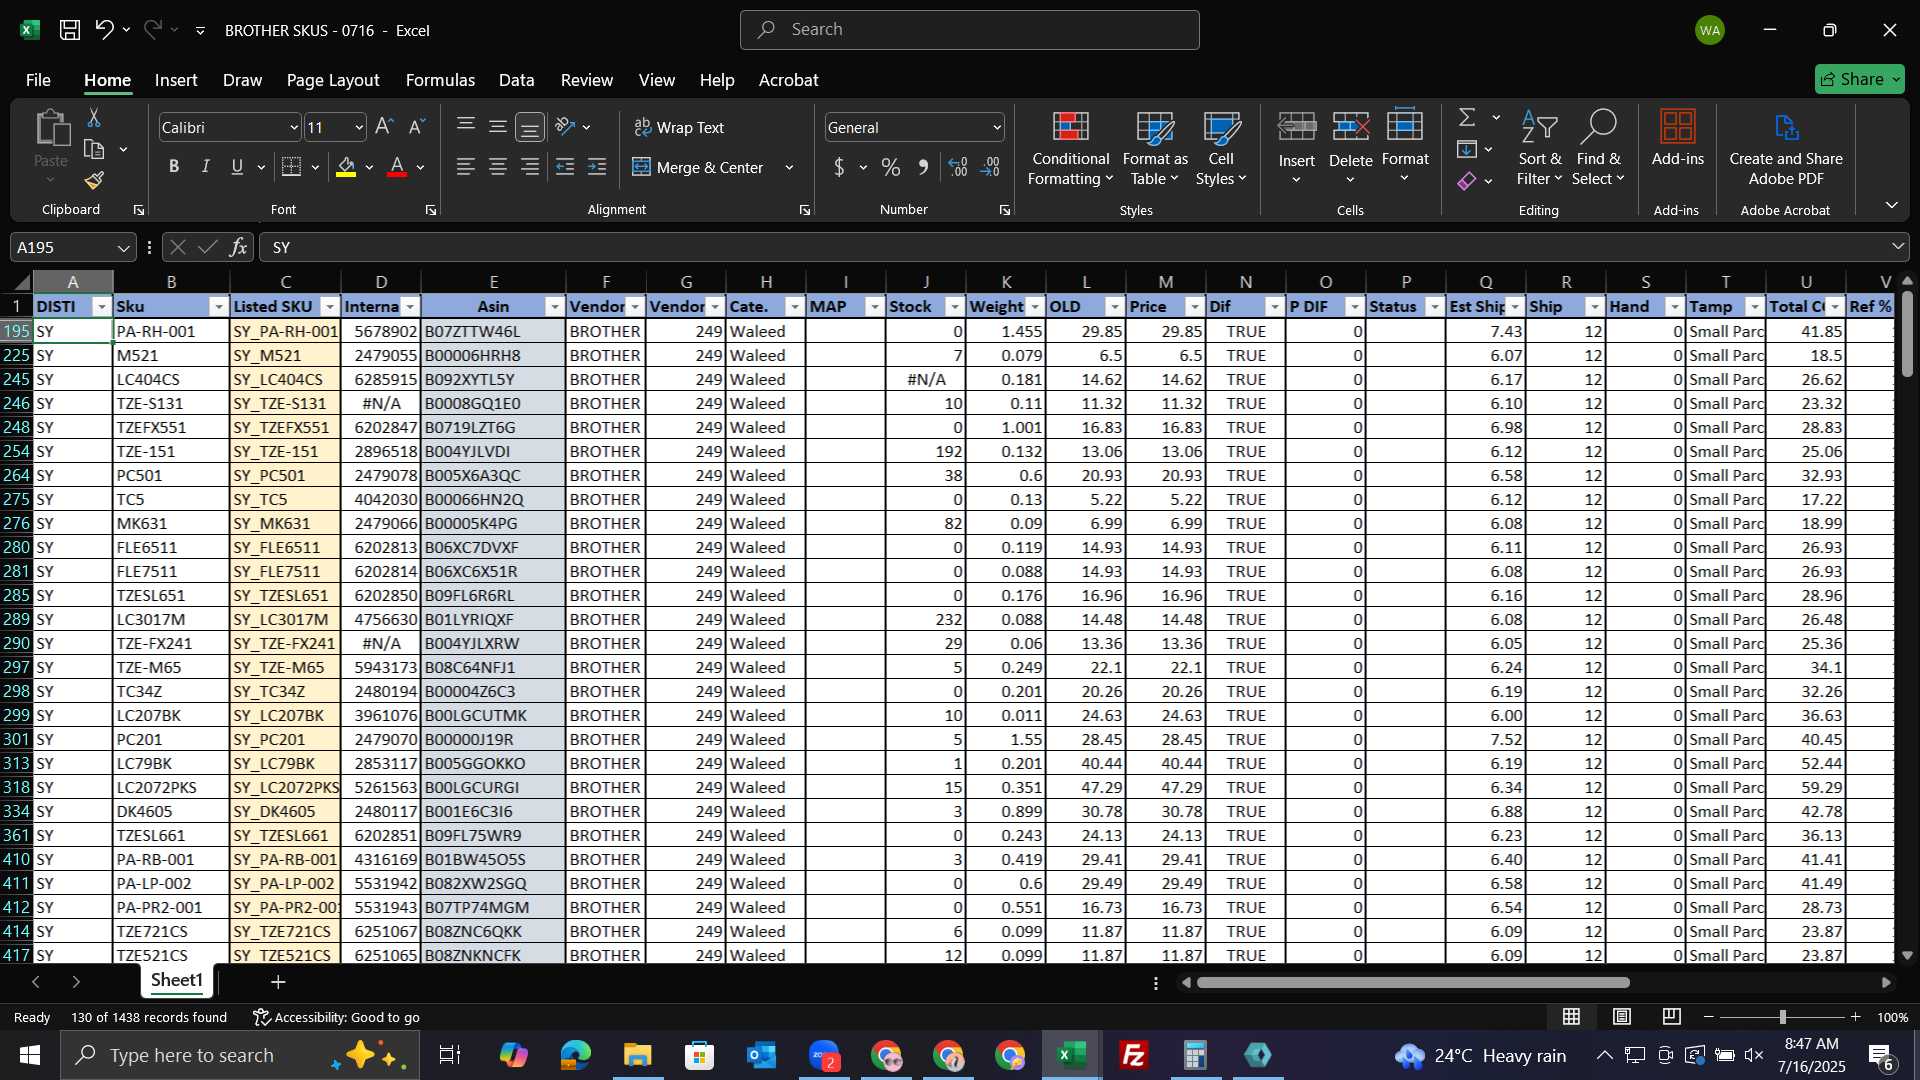
Task: Click the Format as Table button
Action: coord(1155,148)
